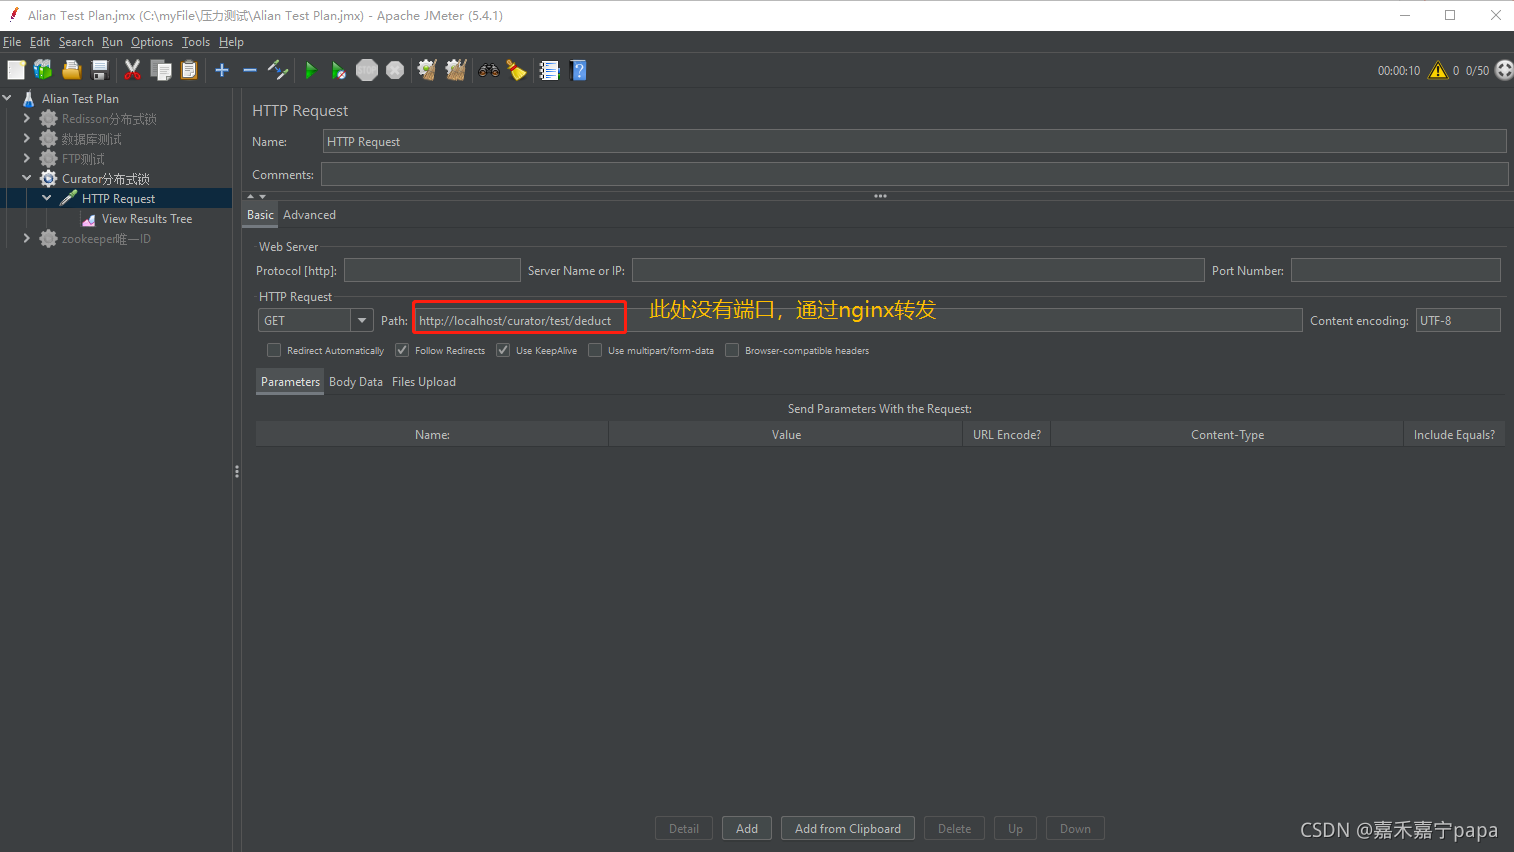Select the Parameters tab
This screenshot has width=1514, height=852.
pyautogui.click(x=290, y=382)
